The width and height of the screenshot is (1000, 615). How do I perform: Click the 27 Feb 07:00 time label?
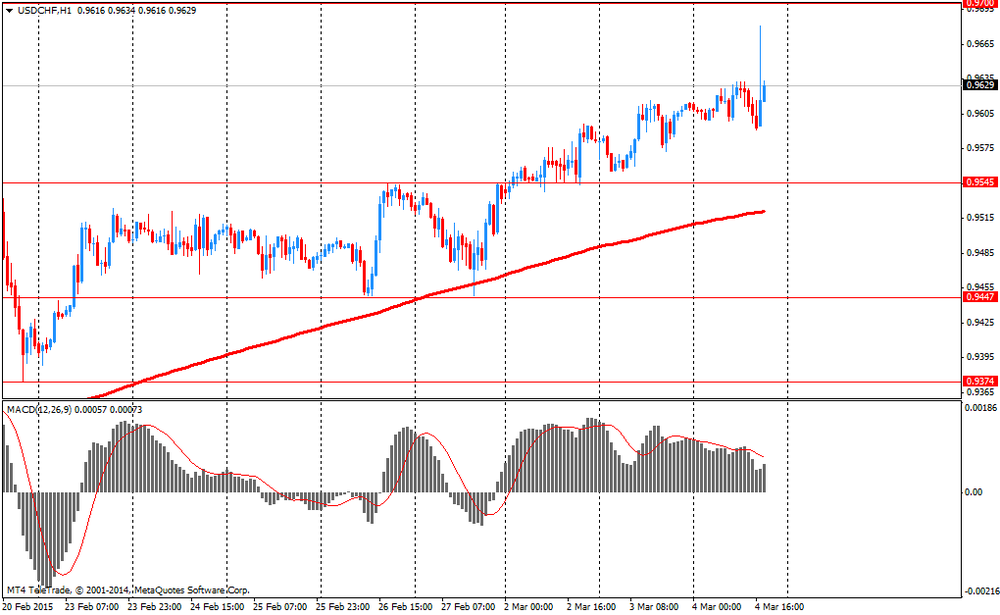click(468, 607)
